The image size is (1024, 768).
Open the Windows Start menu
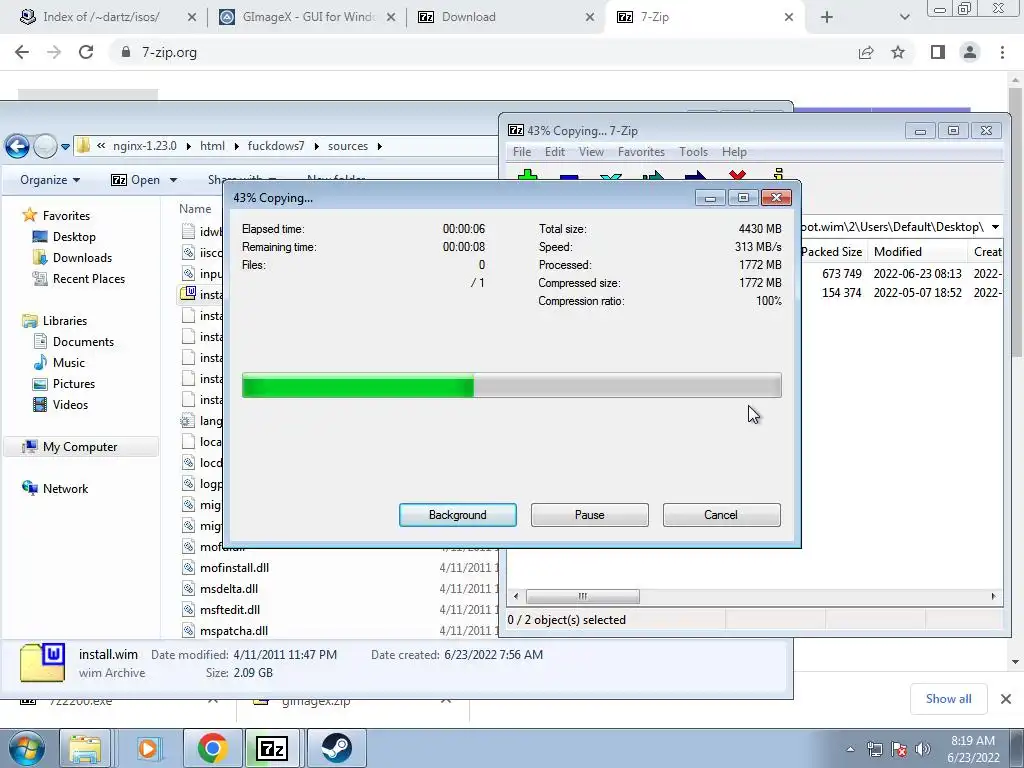25,748
